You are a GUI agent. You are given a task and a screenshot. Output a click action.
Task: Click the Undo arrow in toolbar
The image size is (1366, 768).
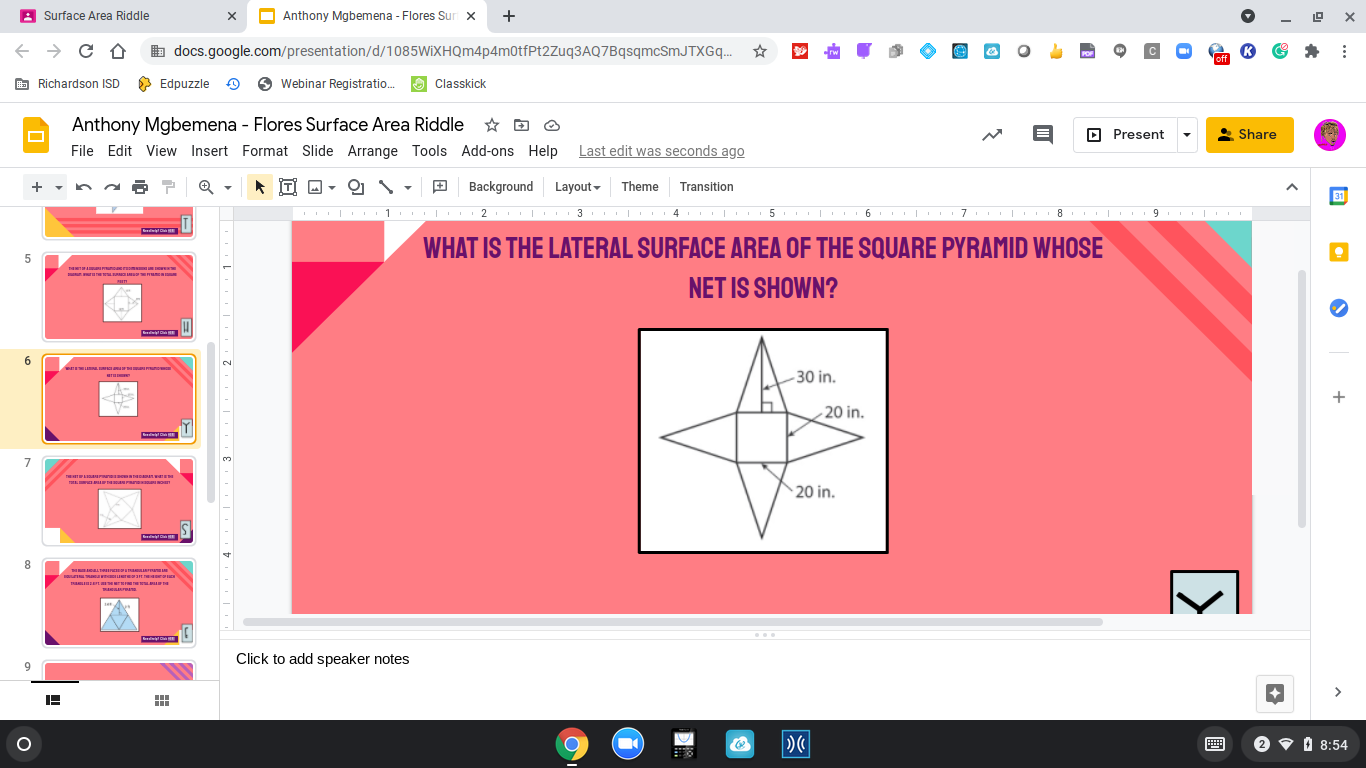[84, 187]
